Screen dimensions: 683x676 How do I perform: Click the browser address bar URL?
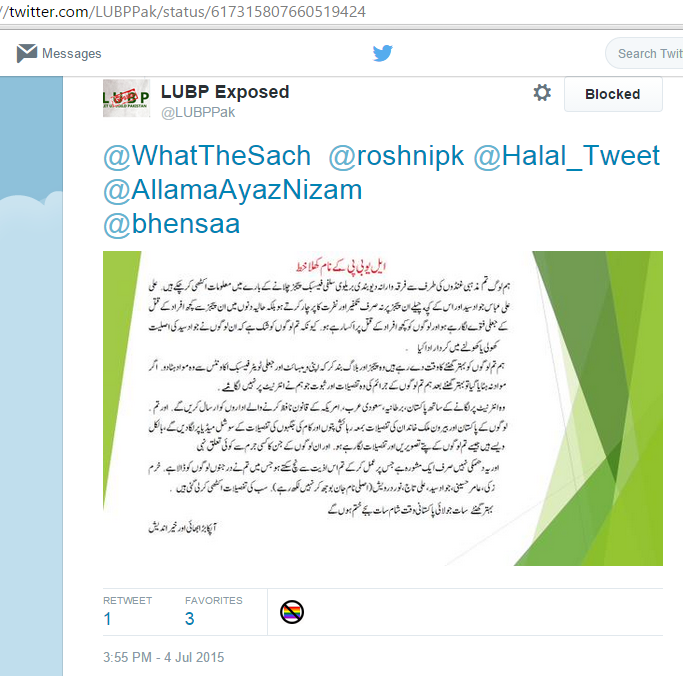coord(183,11)
